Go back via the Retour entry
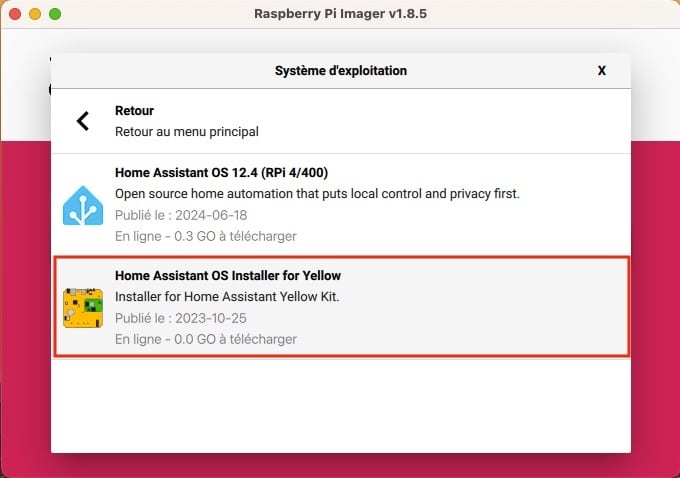 (x=341, y=121)
